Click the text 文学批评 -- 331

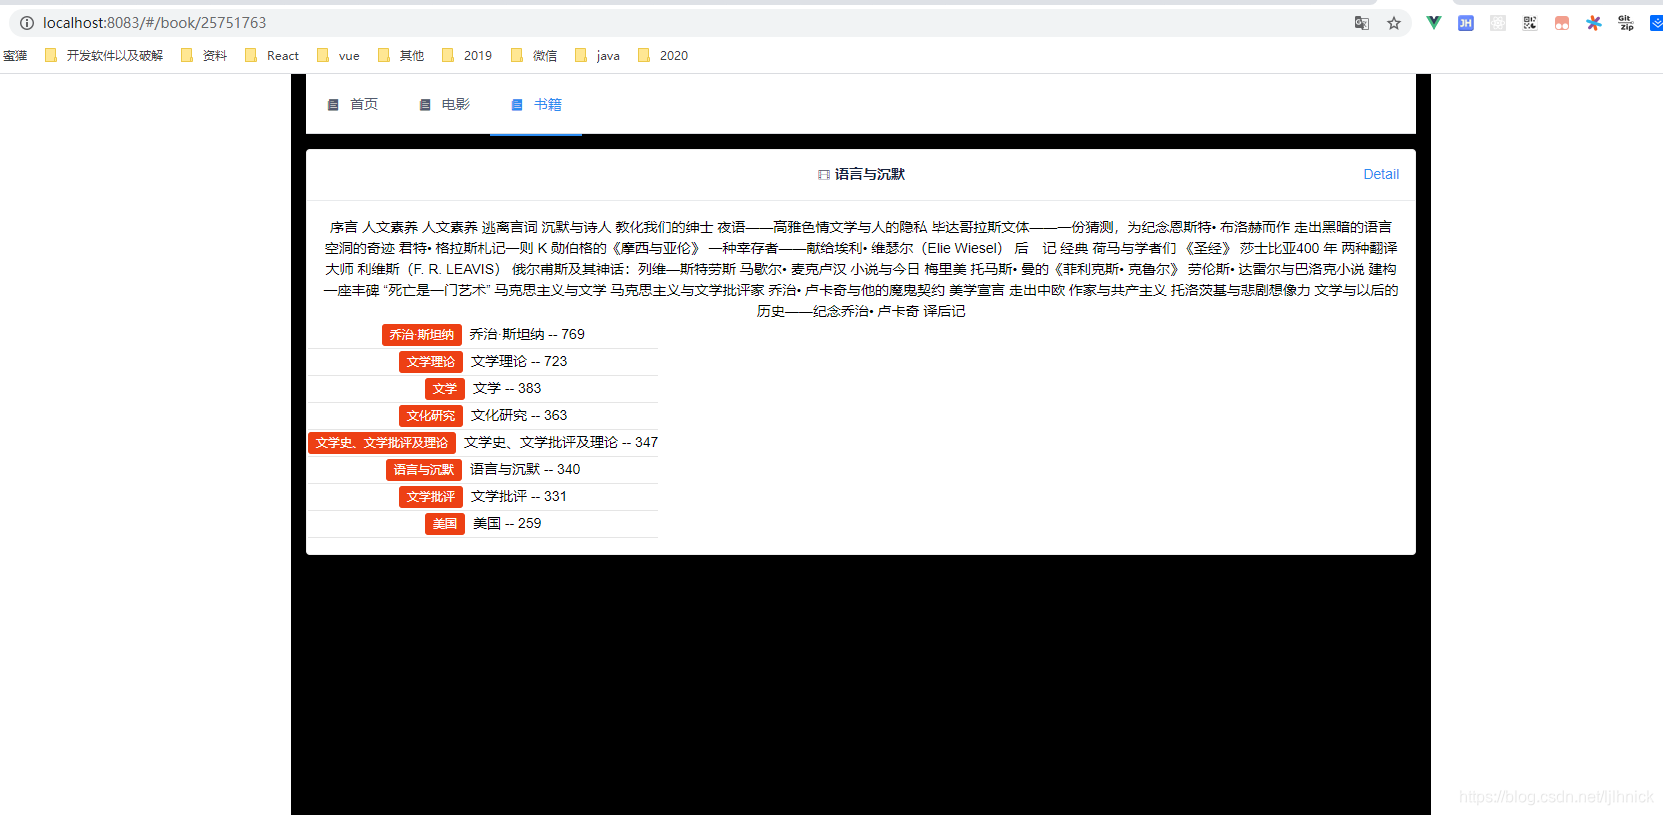click(519, 497)
